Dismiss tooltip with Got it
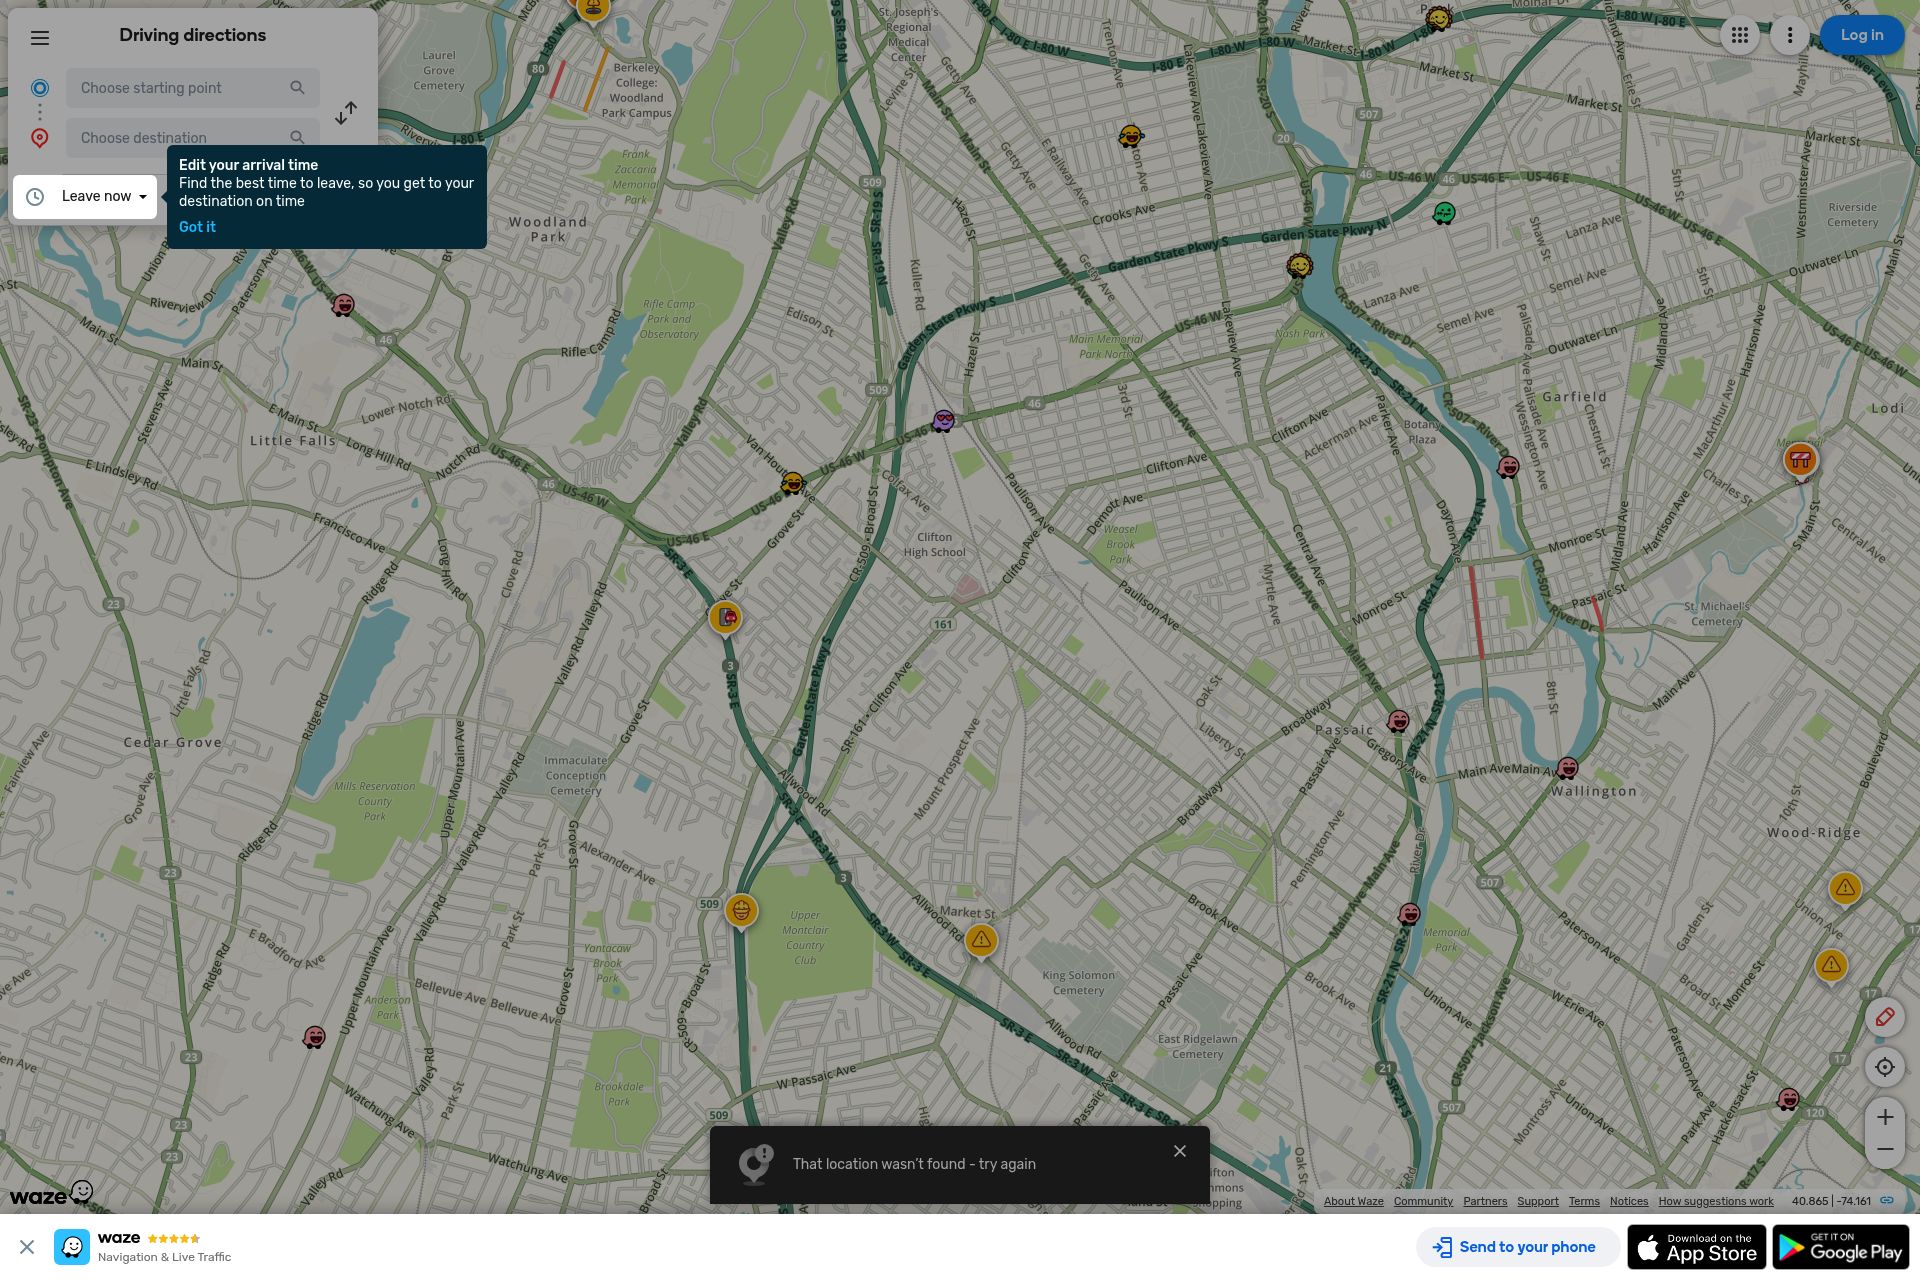The height and width of the screenshot is (1280, 1920). (x=197, y=227)
